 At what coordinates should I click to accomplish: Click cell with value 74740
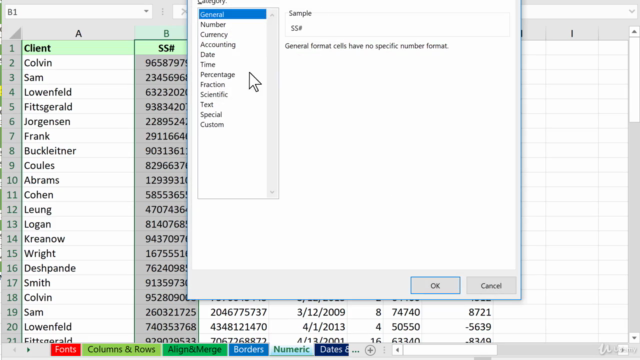tap(402, 312)
